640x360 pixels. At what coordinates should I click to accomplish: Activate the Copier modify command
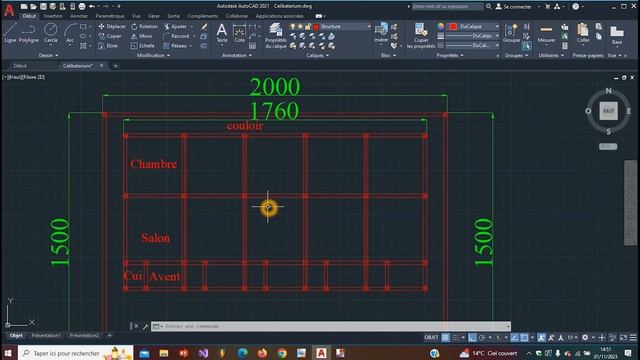click(110, 36)
